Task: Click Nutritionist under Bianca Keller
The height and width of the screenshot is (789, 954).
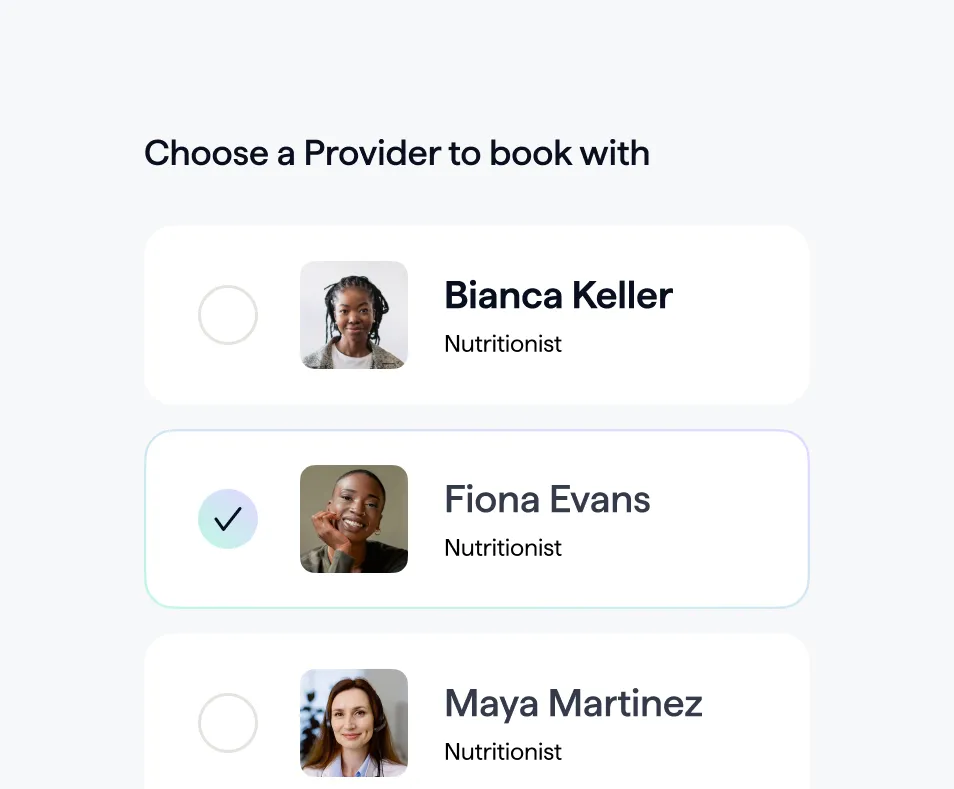Action: [x=503, y=343]
